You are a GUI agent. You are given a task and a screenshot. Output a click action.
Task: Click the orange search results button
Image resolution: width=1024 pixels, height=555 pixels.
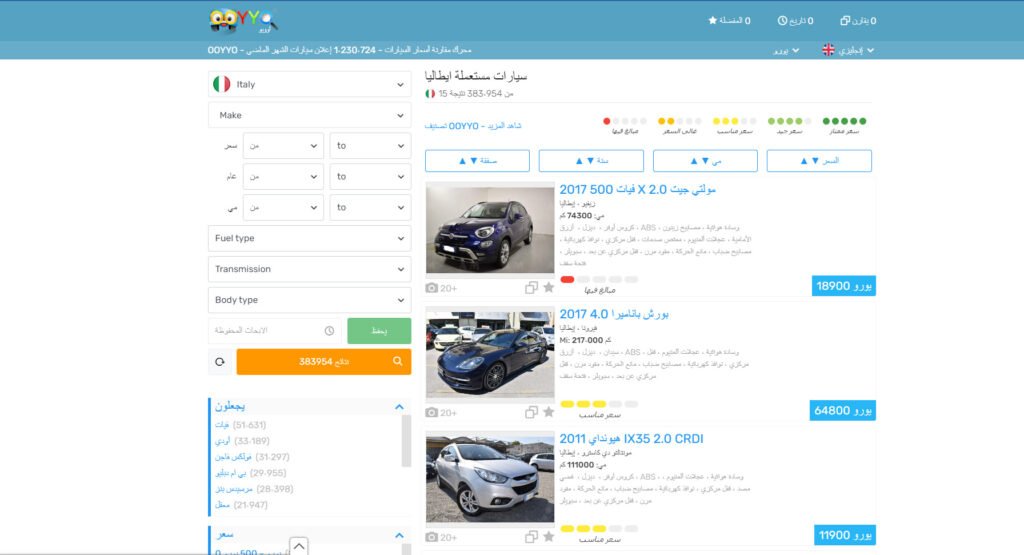point(323,362)
